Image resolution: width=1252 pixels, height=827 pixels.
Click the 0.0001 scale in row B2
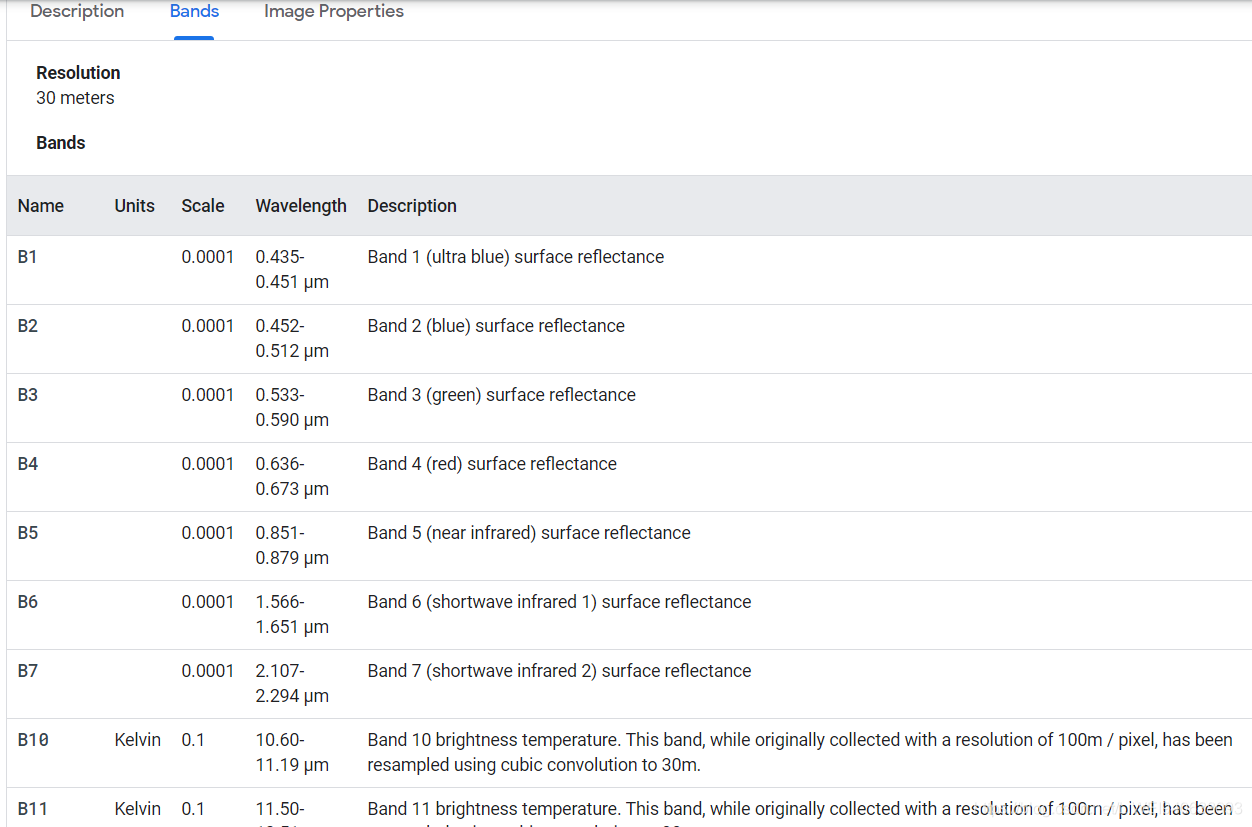click(x=208, y=326)
